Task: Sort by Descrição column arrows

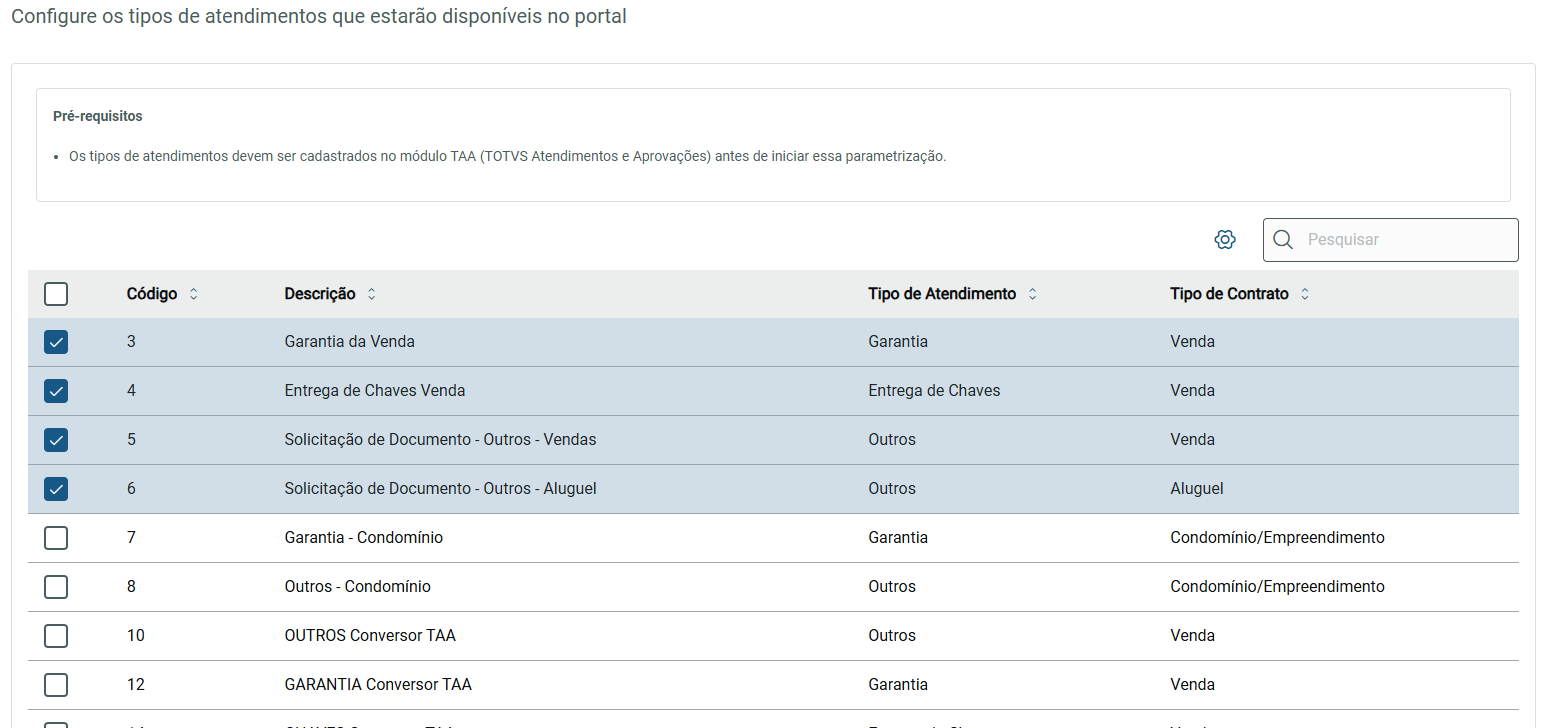Action: (372, 294)
